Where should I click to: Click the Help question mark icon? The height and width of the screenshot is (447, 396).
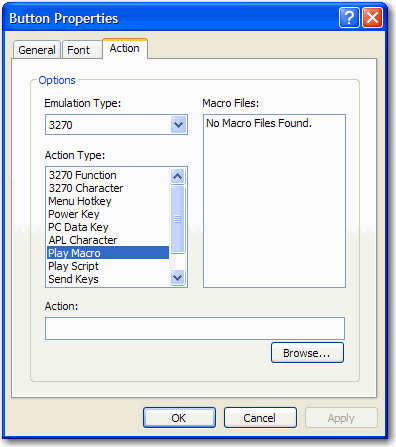coord(349,18)
